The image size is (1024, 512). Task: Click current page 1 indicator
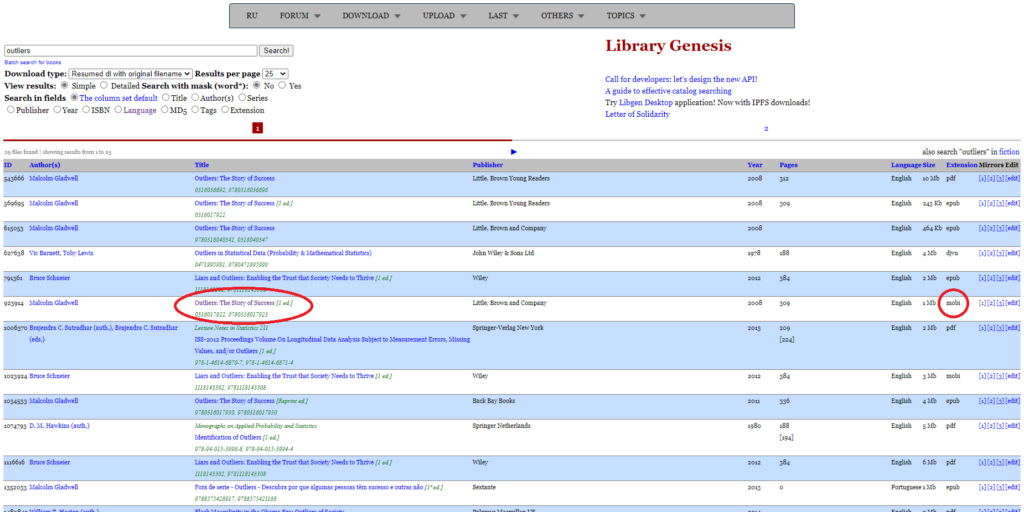(257, 129)
